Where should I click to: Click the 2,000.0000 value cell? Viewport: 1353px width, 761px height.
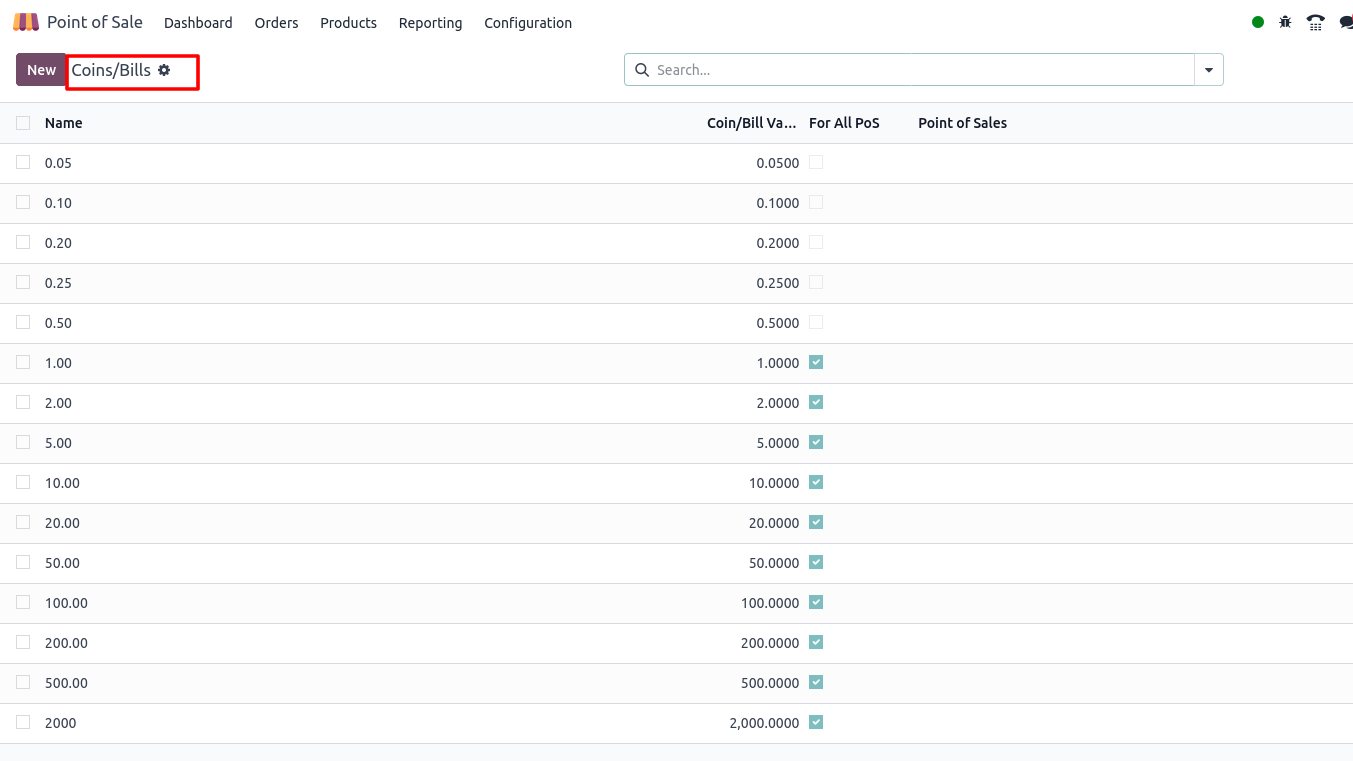point(764,723)
